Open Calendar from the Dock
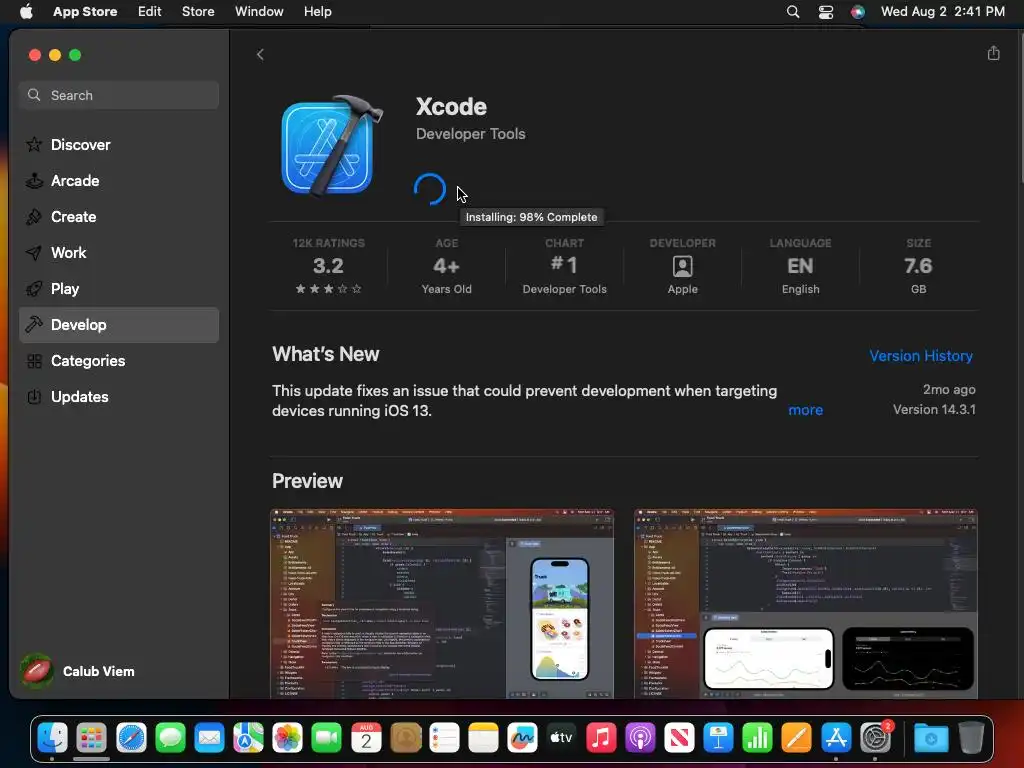The height and width of the screenshot is (768, 1024). pyautogui.click(x=366, y=738)
